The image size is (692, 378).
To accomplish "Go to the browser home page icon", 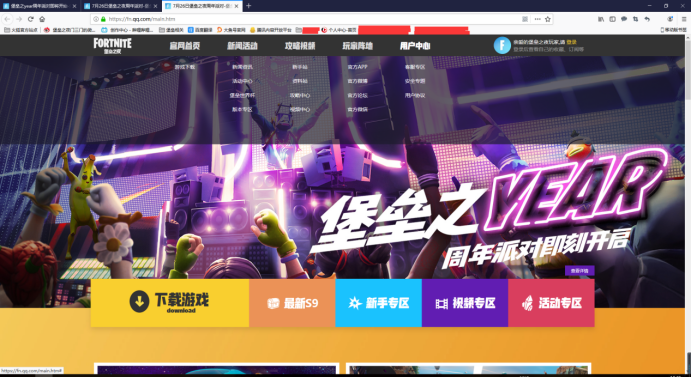I will (x=42, y=19).
